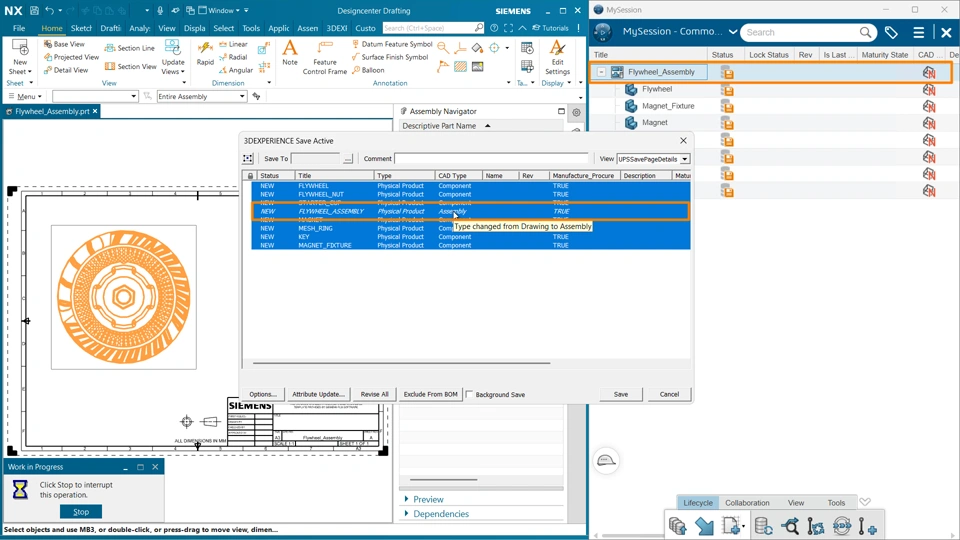The height and width of the screenshot is (540, 960).
Task: Open the hamburger menu in MySession
Action: point(919,32)
